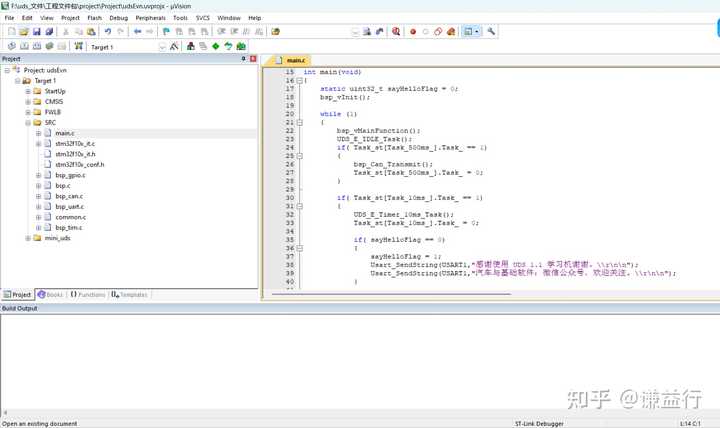Open the Peripherals menu
The width and height of the screenshot is (720, 428).
click(x=151, y=18)
